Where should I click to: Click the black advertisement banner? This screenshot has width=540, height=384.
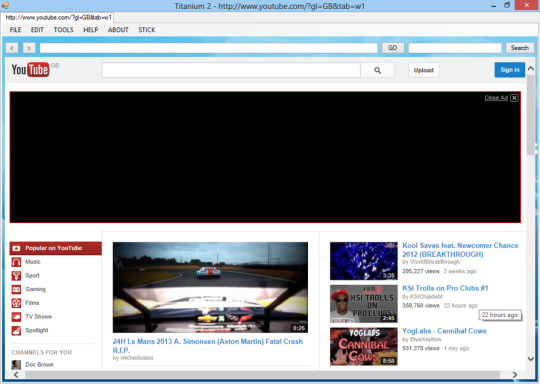[265, 157]
